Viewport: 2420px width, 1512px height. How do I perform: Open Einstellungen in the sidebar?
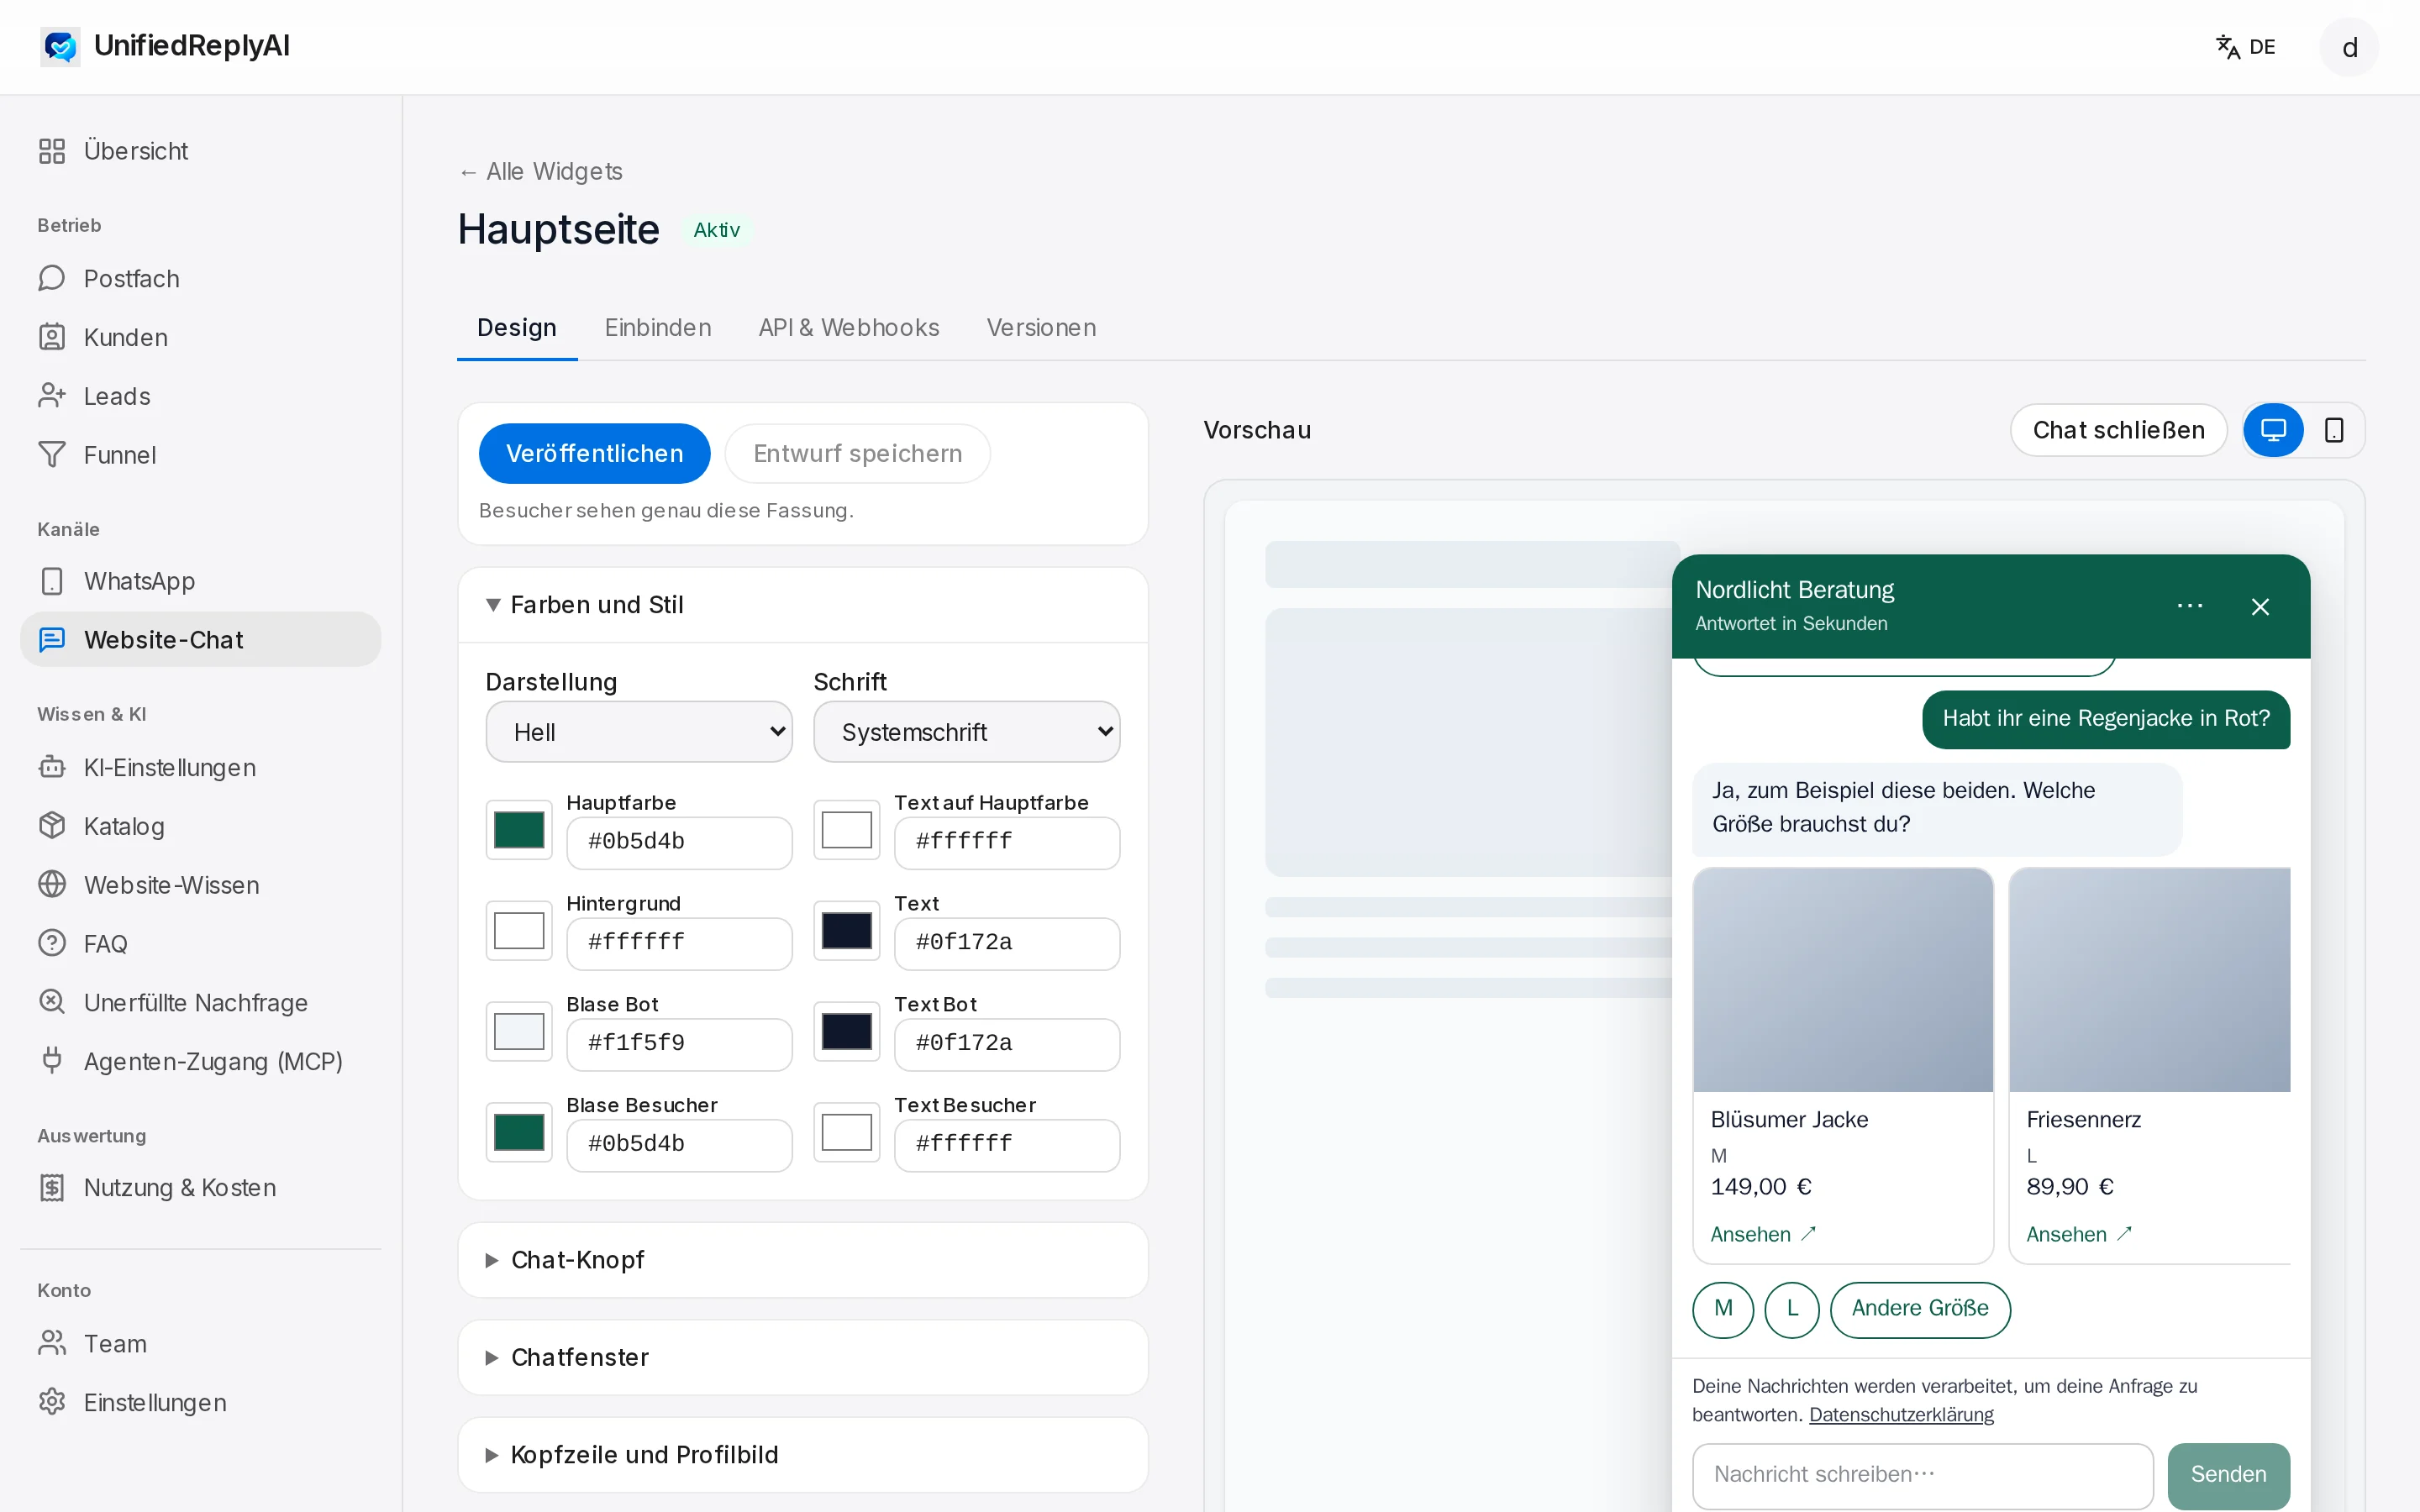click(x=200, y=1402)
